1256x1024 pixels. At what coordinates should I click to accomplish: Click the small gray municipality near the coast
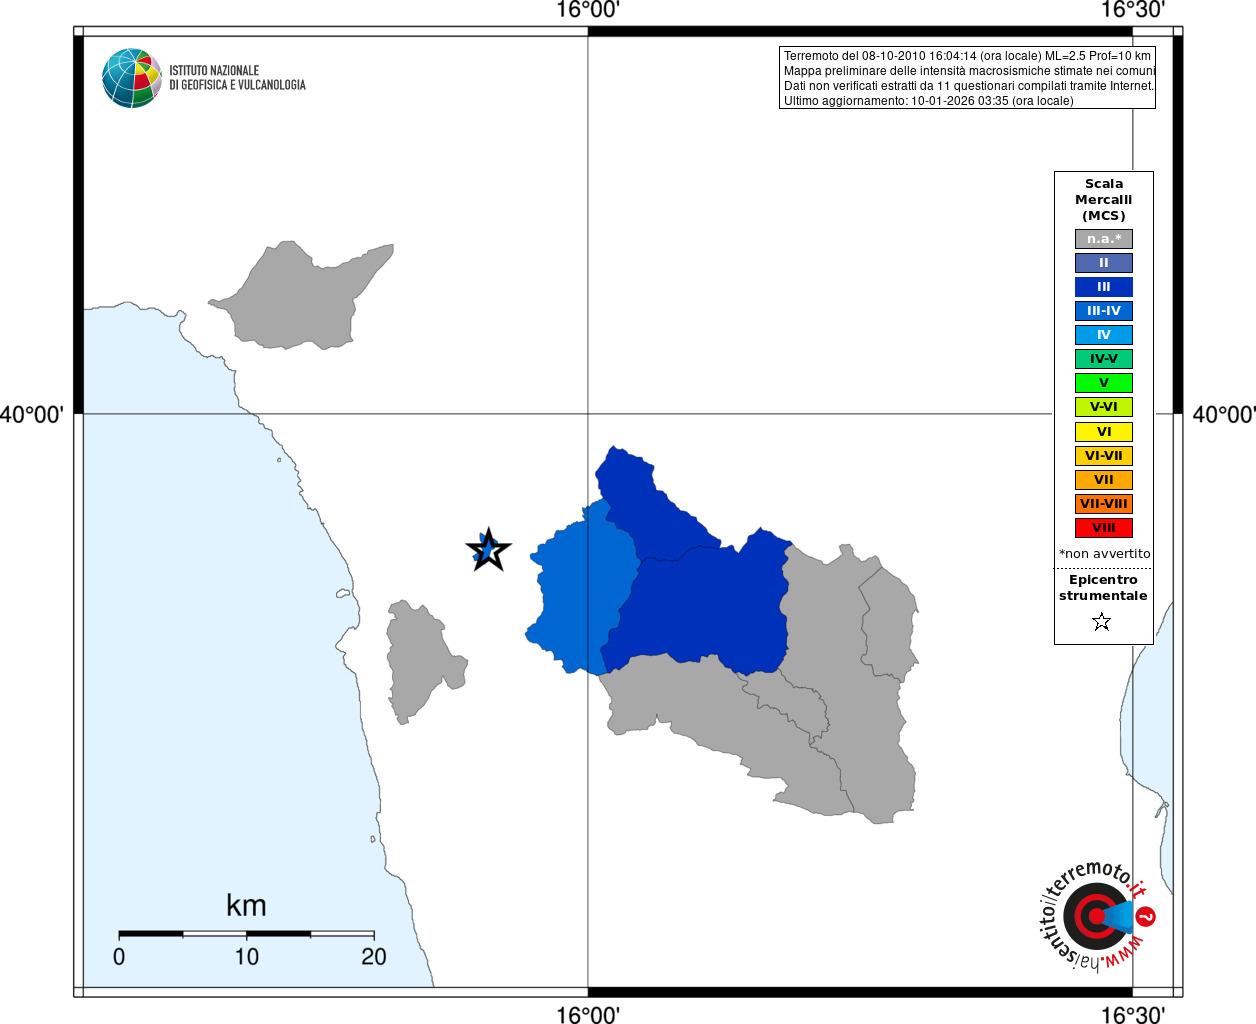tap(420, 658)
